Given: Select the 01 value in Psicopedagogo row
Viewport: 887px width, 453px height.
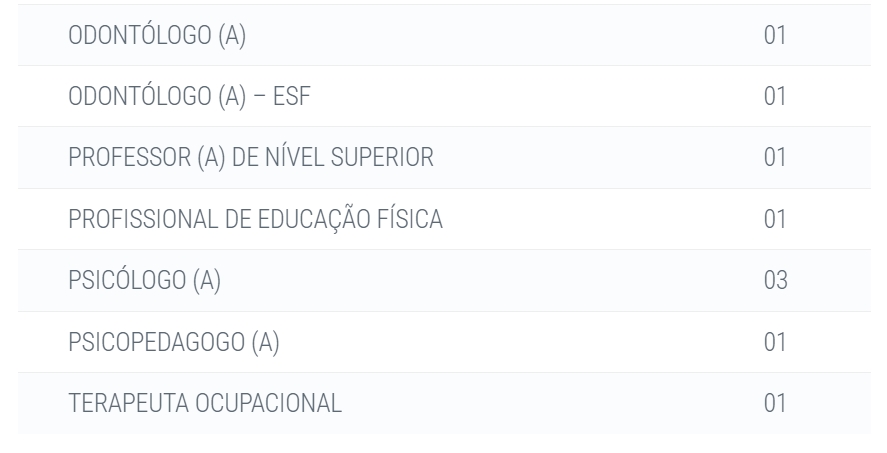Looking at the screenshot, I should point(775,342).
